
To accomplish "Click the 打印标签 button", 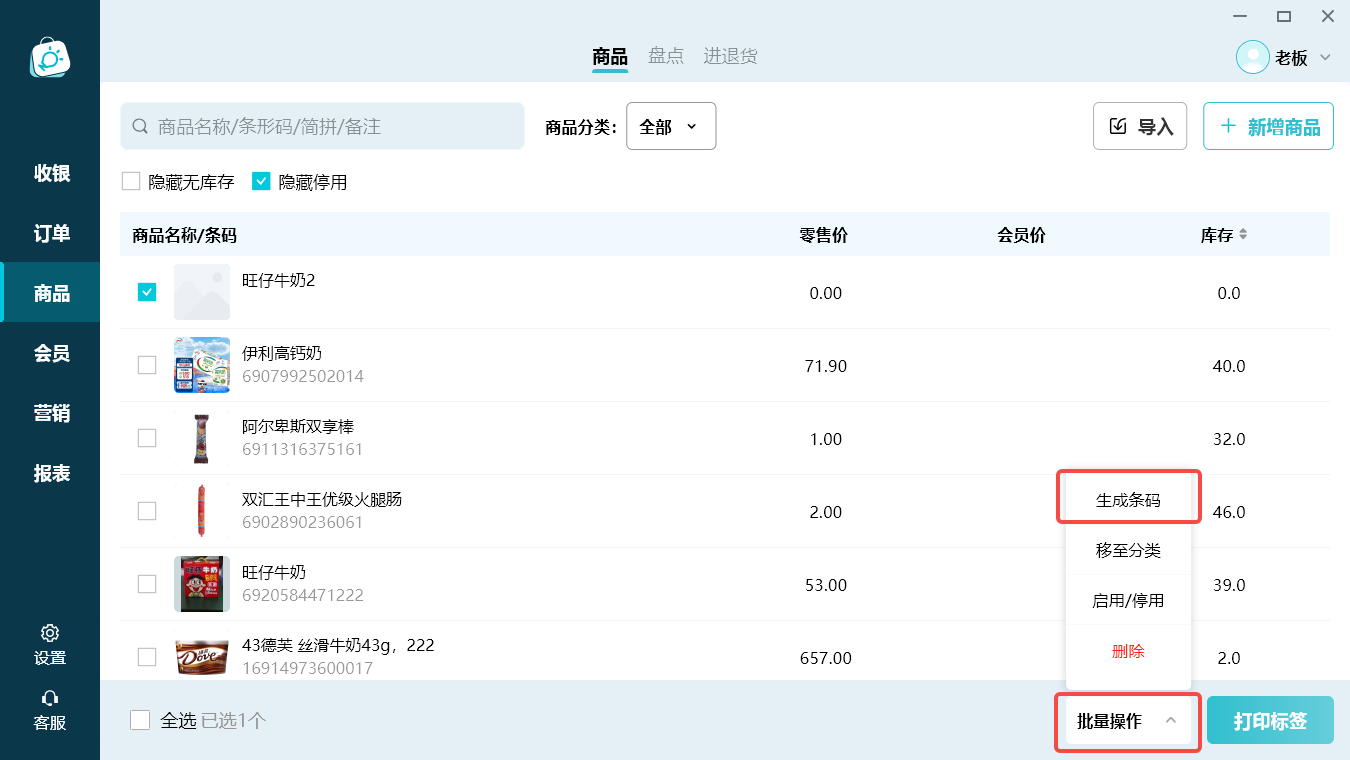I will pyautogui.click(x=1270, y=720).
